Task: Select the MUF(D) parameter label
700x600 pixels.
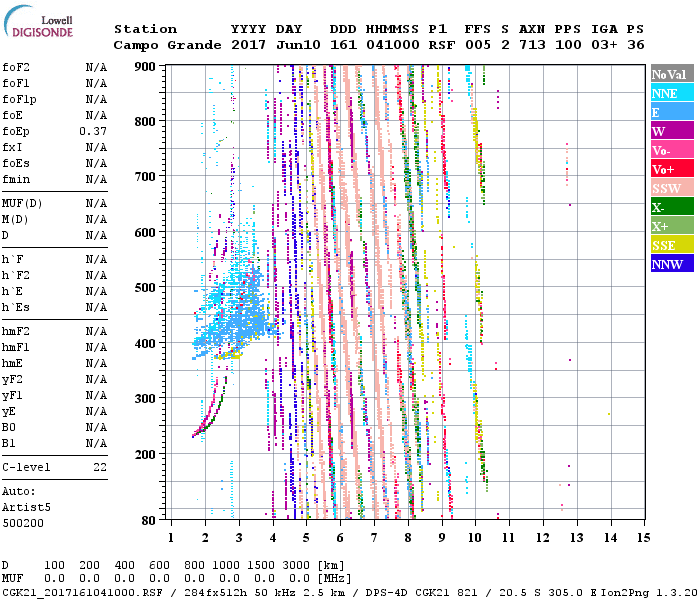Action: pos(22,204)
